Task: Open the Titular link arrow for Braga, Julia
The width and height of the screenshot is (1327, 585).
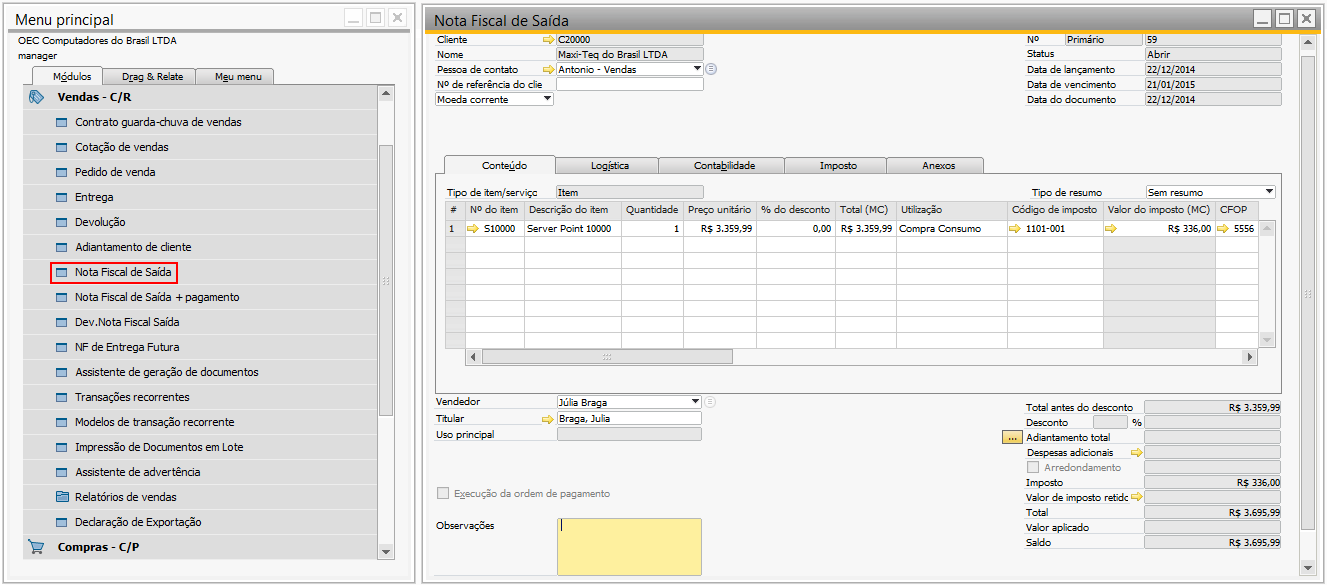Action: pyautogui.click(x=548, y=419)
